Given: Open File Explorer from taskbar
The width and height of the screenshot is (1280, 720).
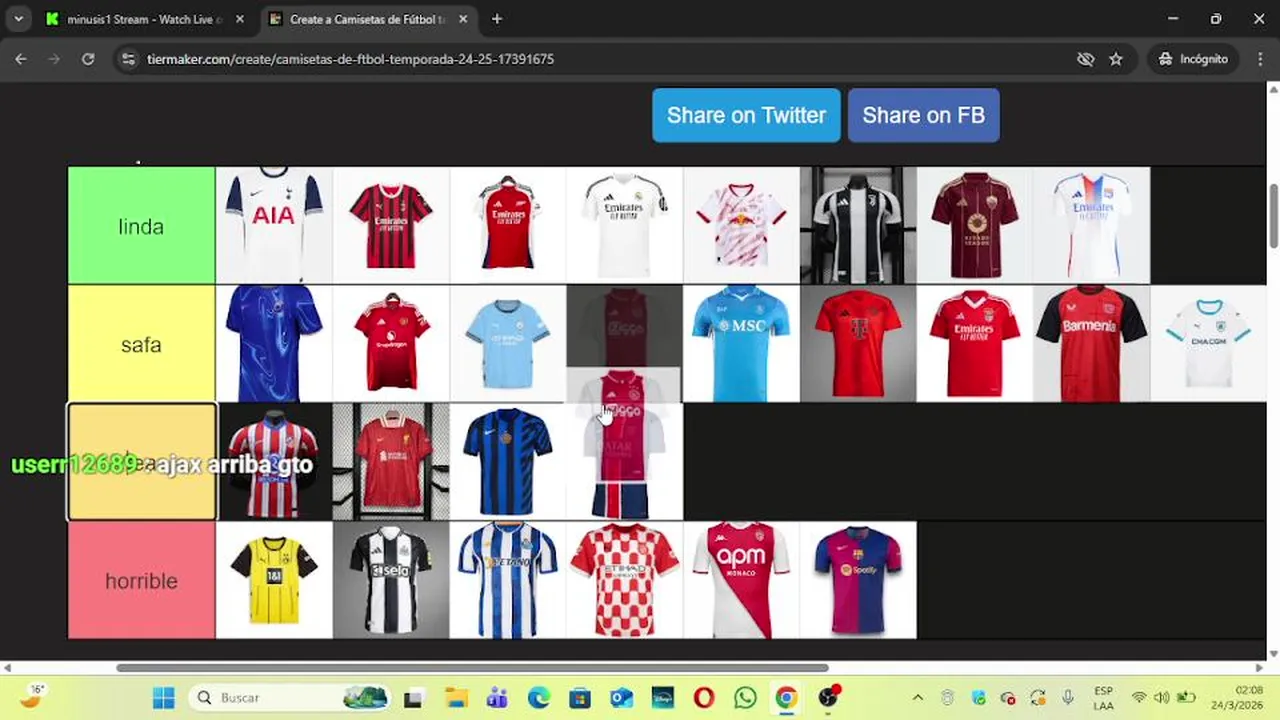Looking at the screenshot, I should coord(456,698).
